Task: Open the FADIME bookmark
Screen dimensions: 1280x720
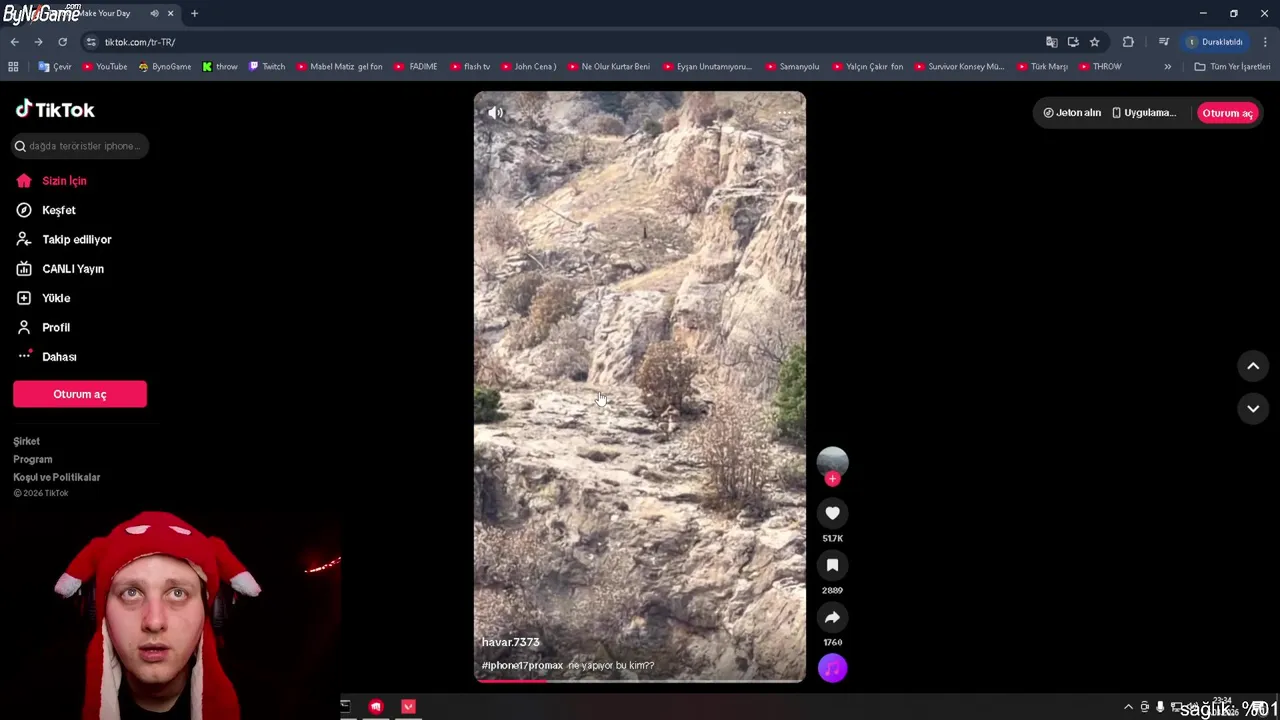Action: (415, 67)
